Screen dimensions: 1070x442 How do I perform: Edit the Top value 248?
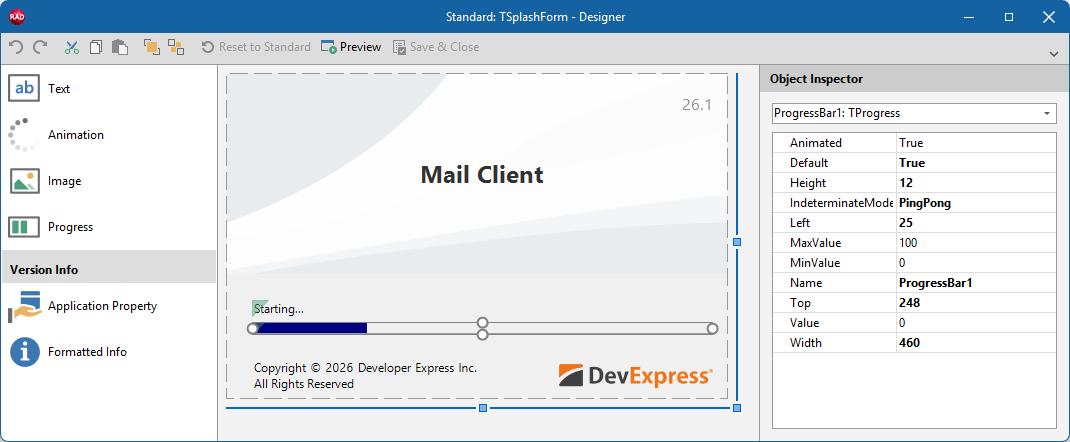point(976,303)
